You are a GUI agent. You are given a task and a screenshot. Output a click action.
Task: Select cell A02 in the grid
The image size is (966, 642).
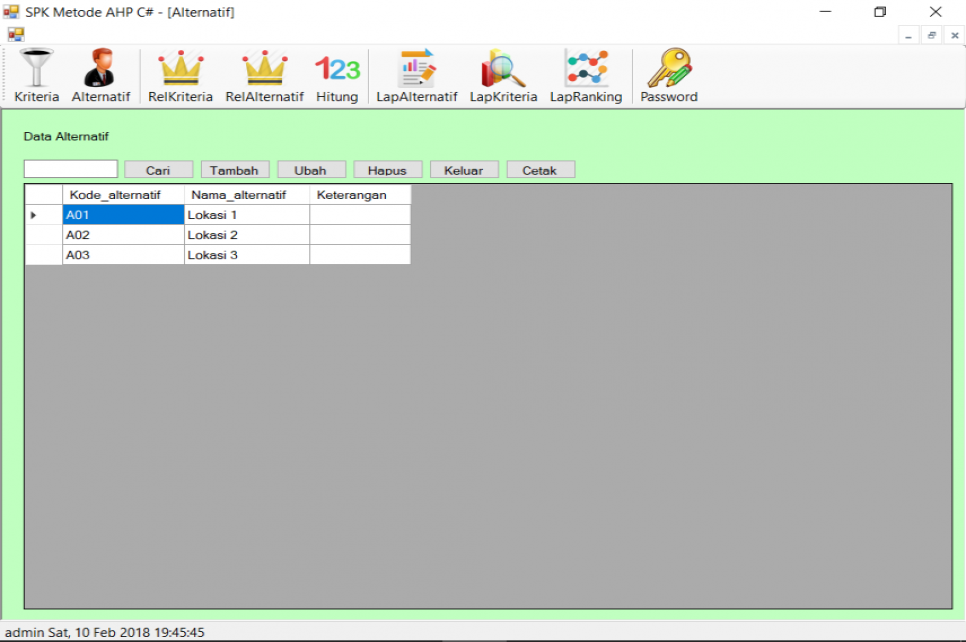click(x=123, y=235)
